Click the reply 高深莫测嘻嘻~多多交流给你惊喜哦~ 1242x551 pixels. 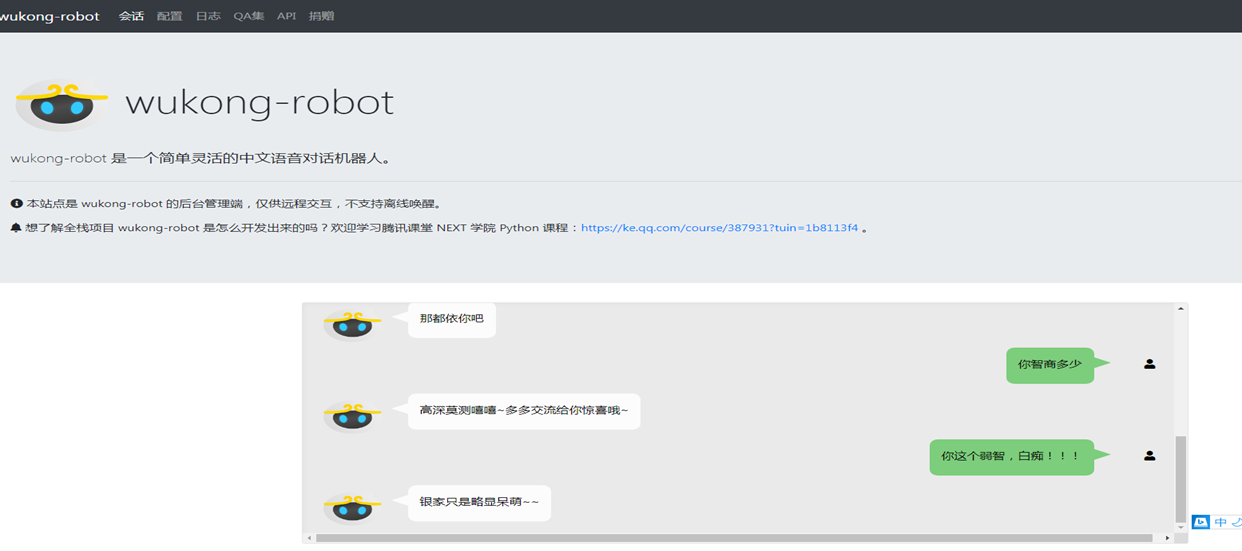click(524, 411)
